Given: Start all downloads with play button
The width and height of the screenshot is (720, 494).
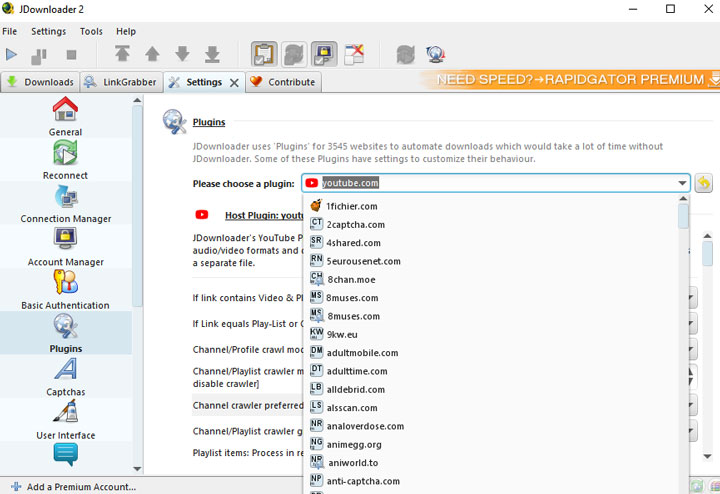Looking at the screenshot, I should 11,55.
